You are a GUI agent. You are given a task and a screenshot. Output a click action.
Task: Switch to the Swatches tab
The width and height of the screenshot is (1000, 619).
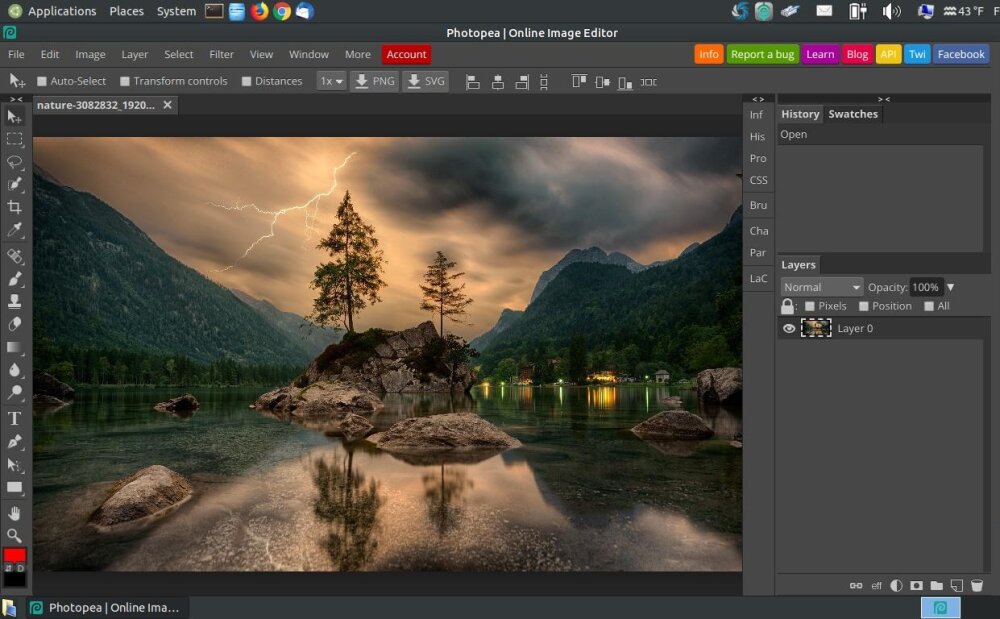pos(852,114)
